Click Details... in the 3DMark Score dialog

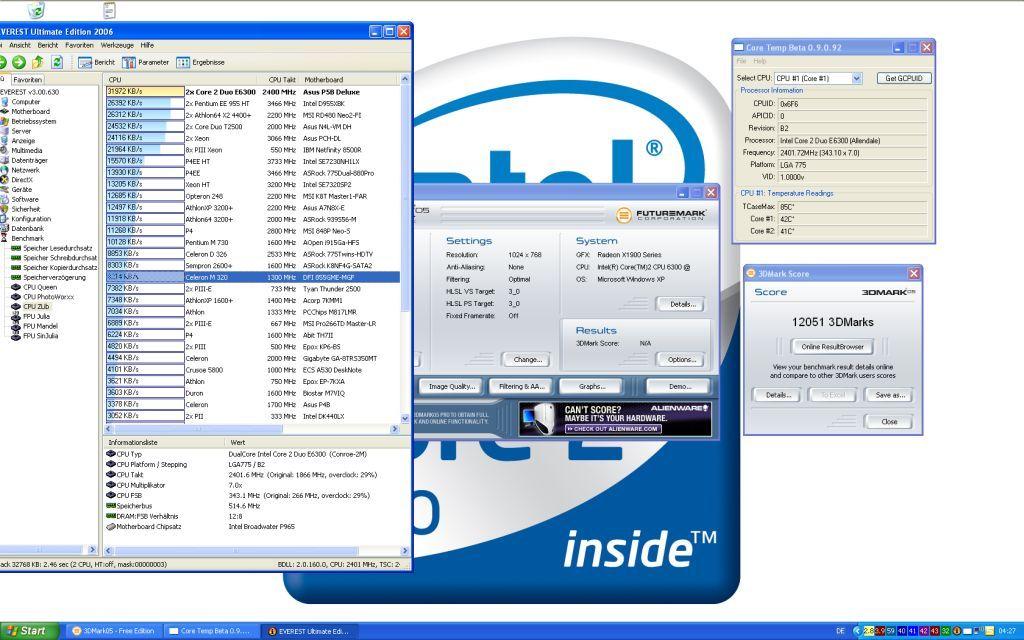pos(778,395)
